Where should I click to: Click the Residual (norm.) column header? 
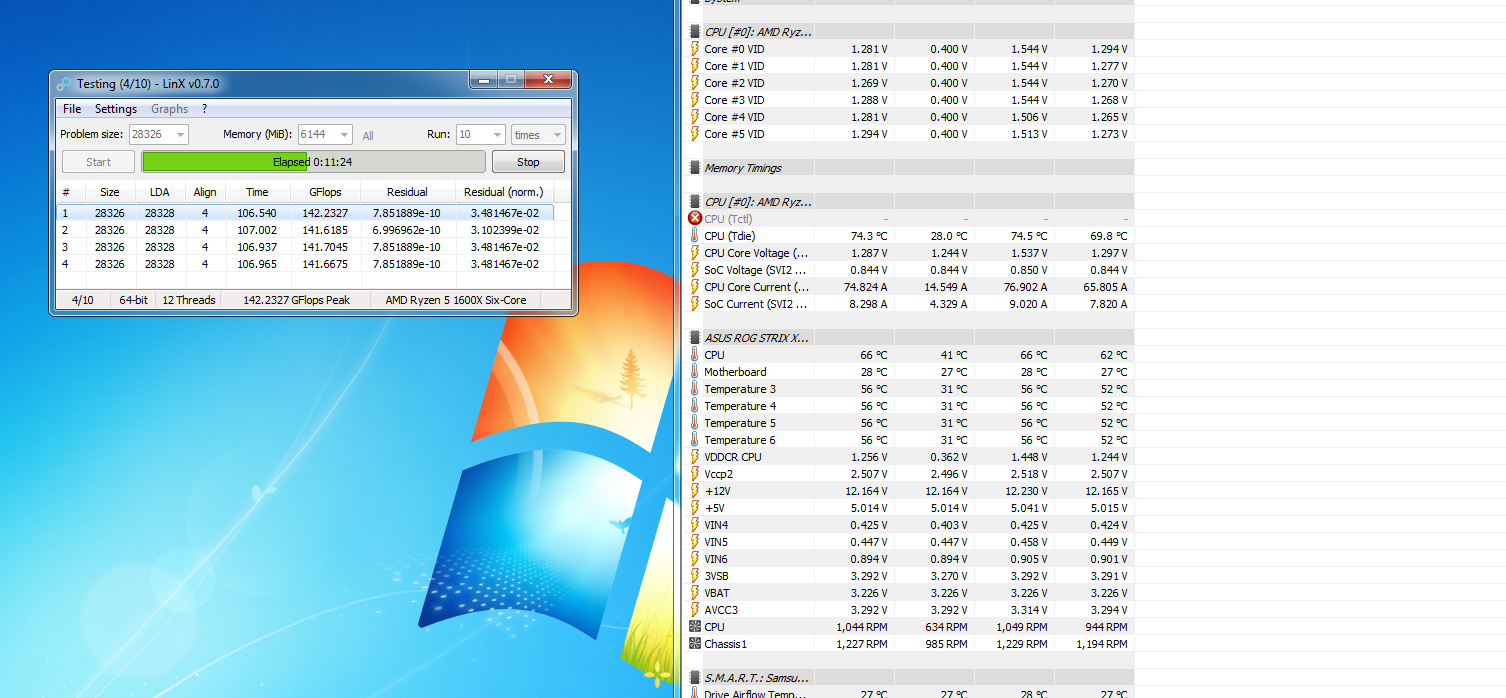click(504, 192)
